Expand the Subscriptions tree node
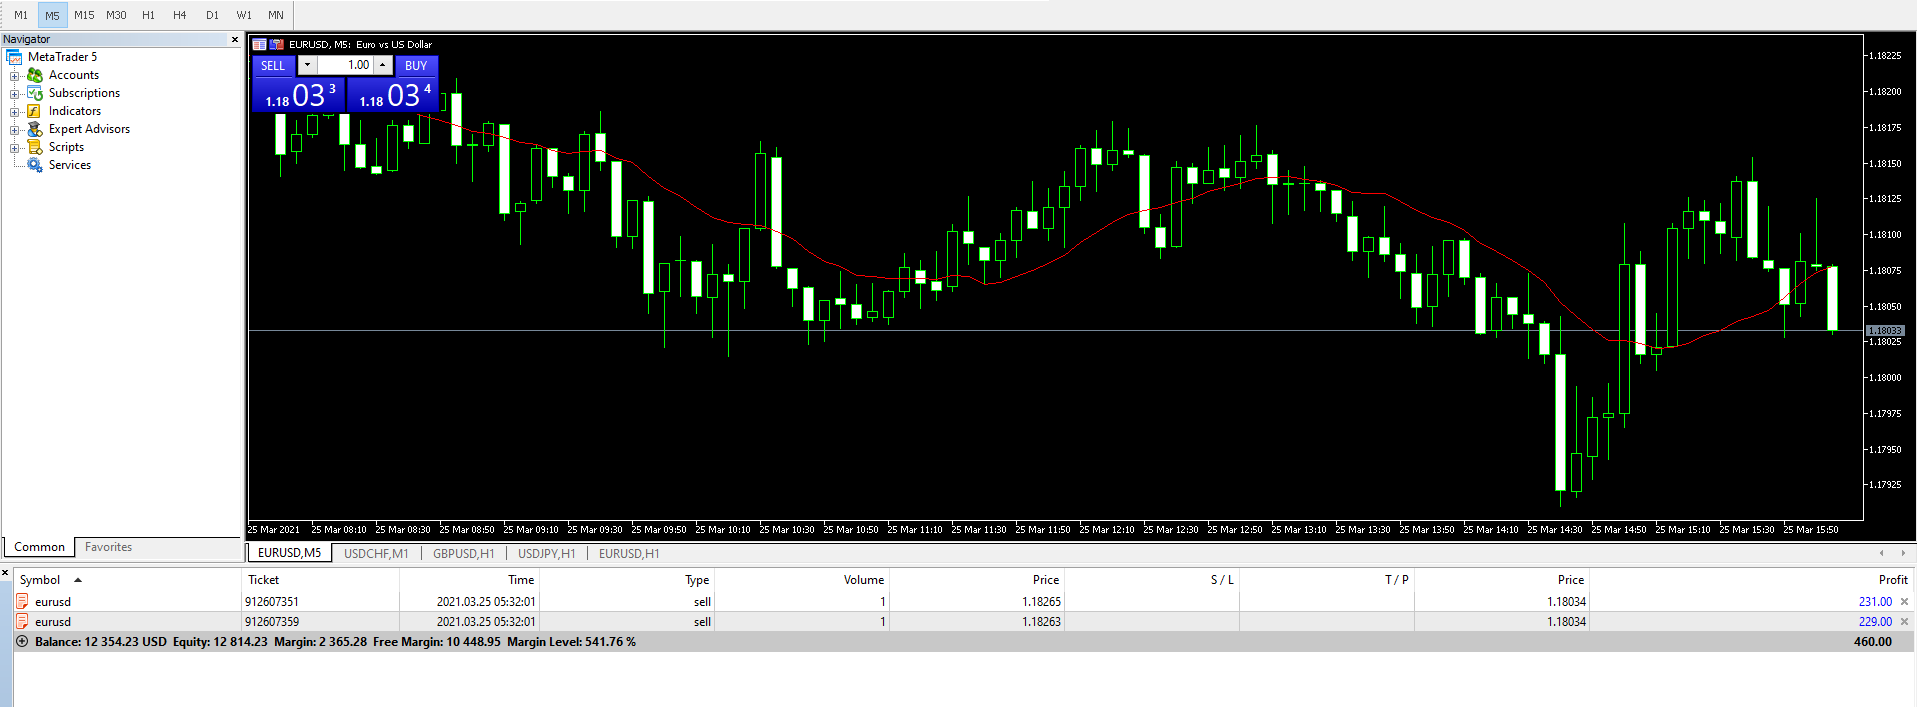Viewport: 1917px width, 707px height. (15, 94)
